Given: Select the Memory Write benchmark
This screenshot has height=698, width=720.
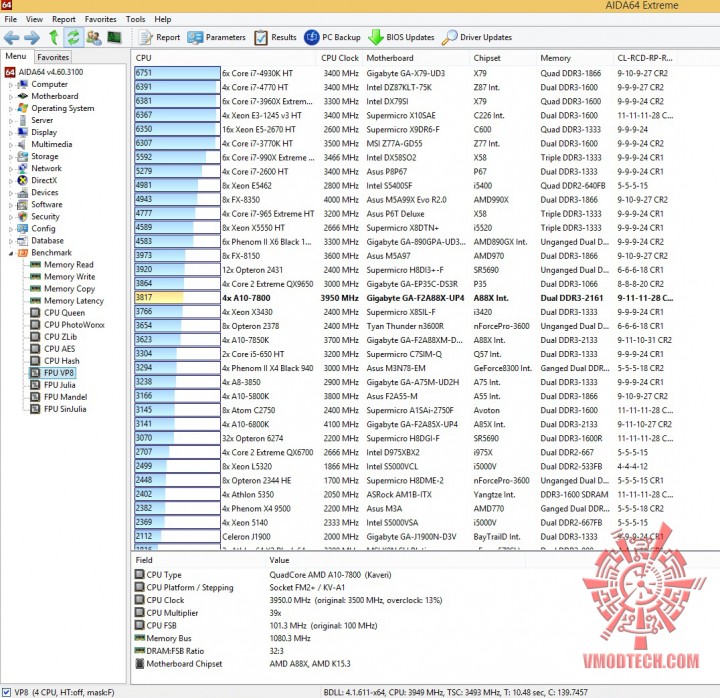Looking at the screenshot, I should tap(69, 276).
